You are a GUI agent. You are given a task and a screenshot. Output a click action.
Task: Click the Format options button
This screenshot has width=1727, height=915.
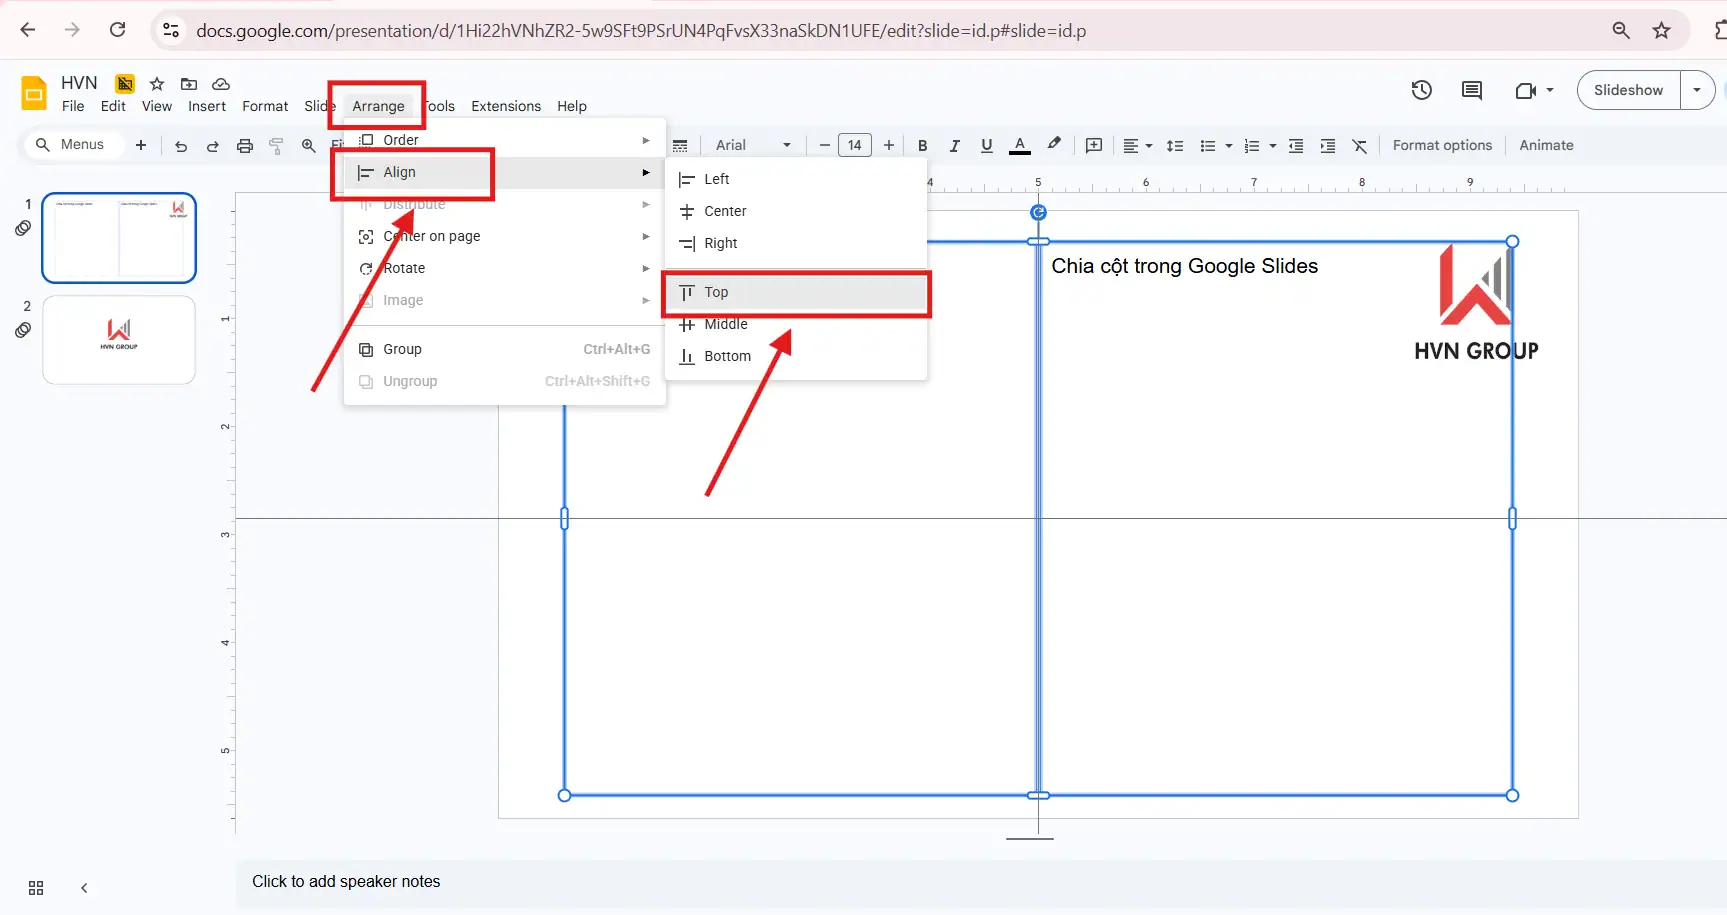[x=1442, y=145]
